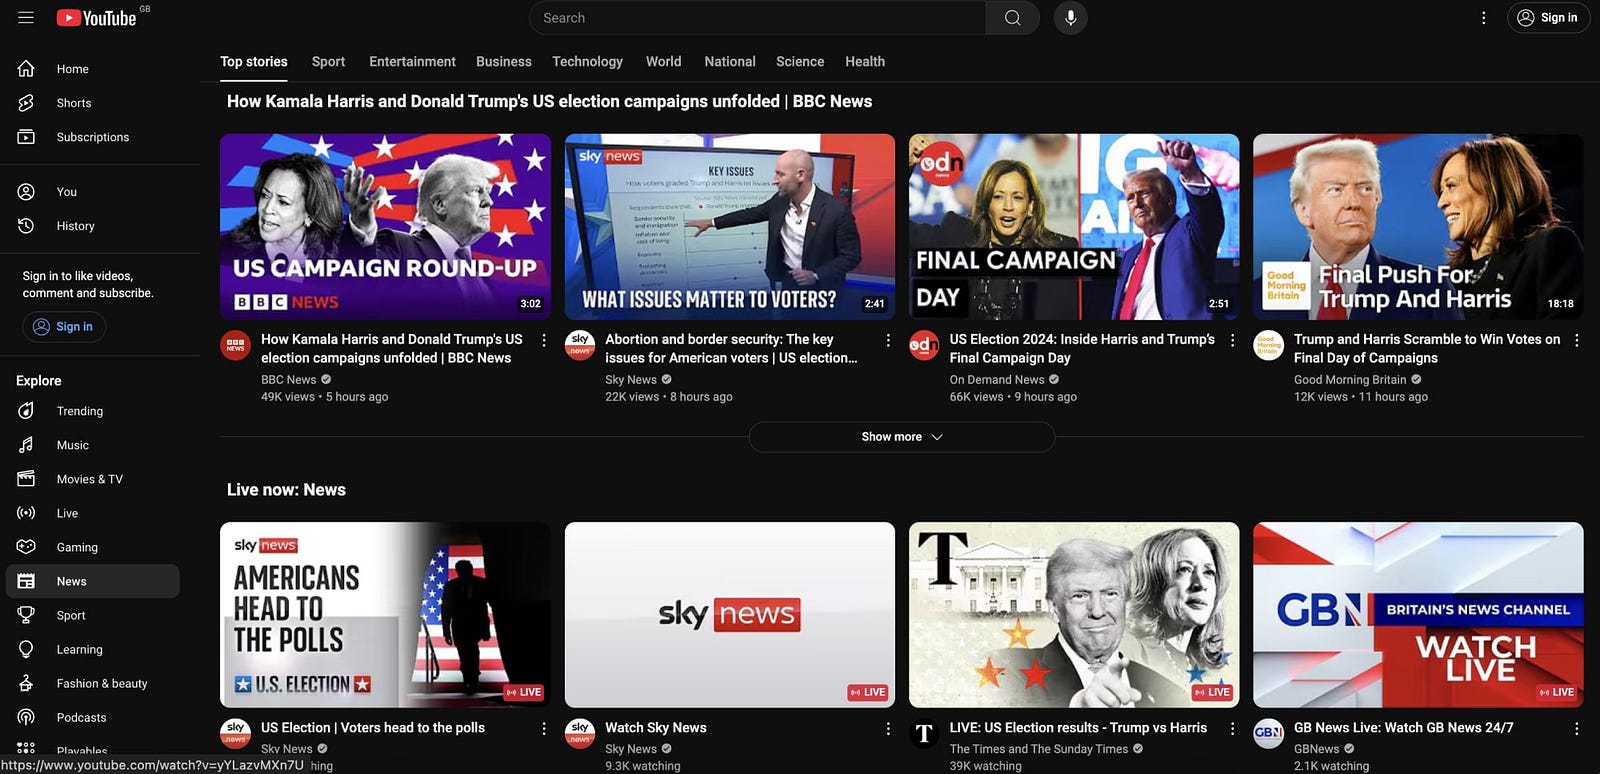This screenshot has width=1600, height=774.
Task: Open The Times election results live thumbnail
Action: tap(1074, 615)
